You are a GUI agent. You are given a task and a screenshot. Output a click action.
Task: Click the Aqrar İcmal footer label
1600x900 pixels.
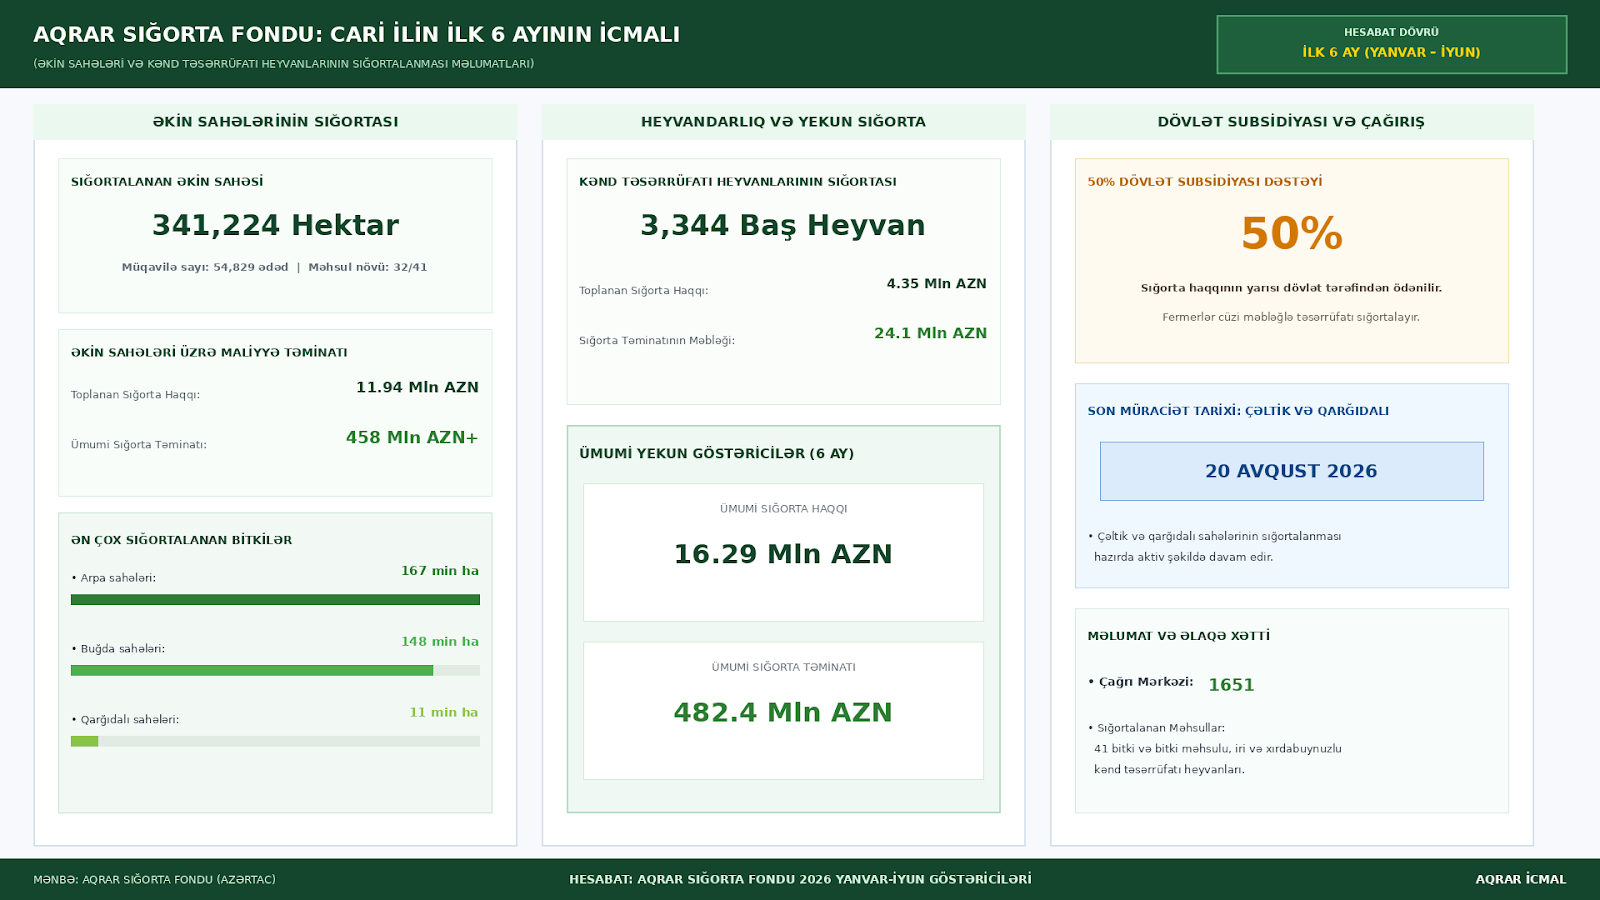coord(1521,880)
